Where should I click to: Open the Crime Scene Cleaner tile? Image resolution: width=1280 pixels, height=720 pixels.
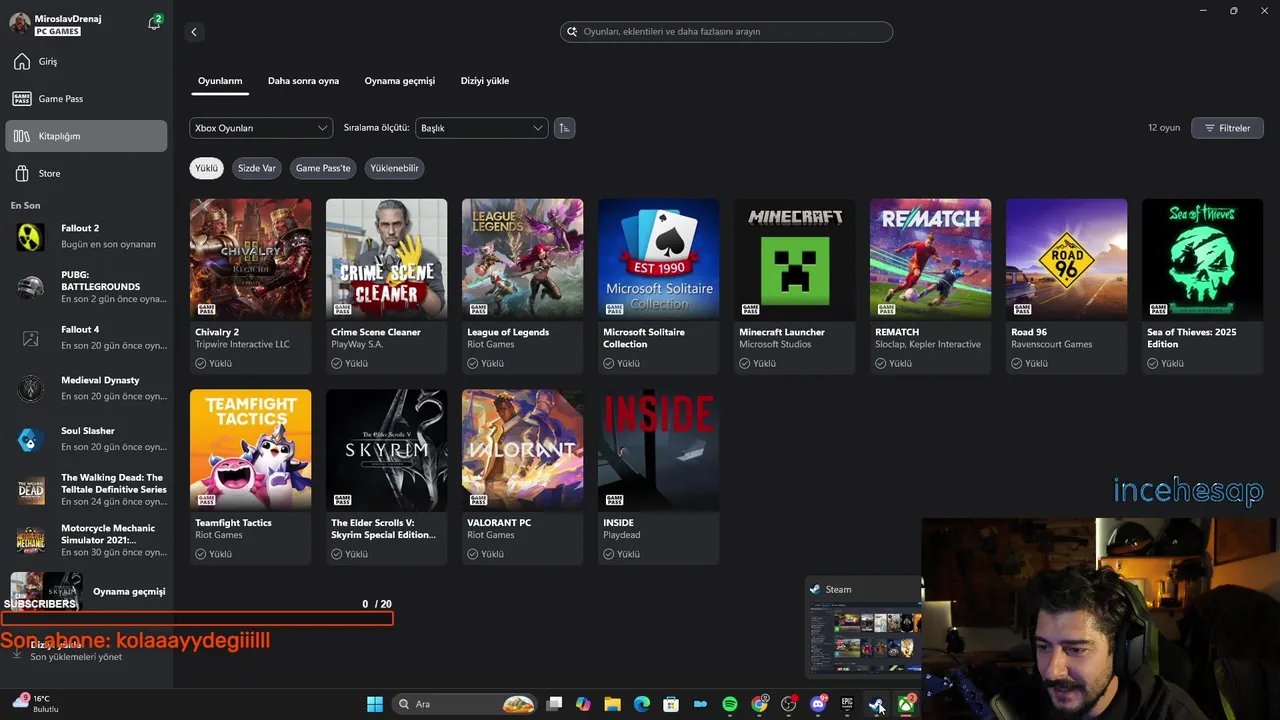pos(386,286)
